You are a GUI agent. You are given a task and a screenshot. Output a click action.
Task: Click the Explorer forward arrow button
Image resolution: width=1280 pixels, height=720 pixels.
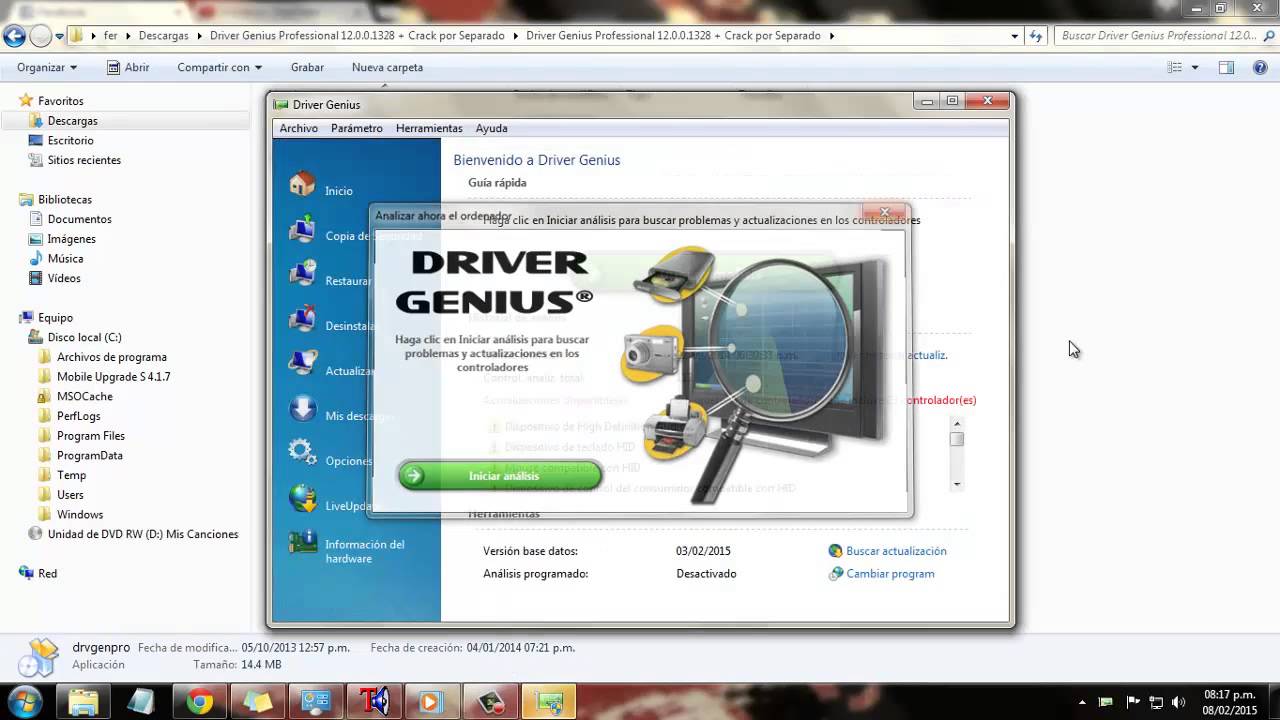[x=40, y=36]
